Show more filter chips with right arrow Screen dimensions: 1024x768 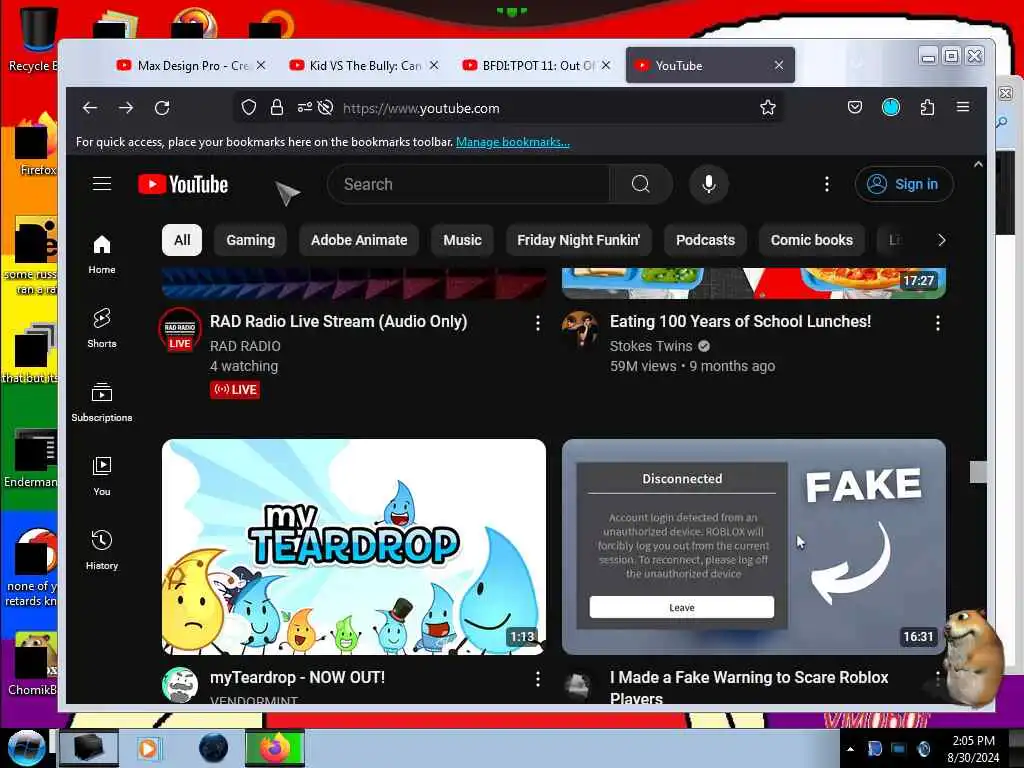(941, 240)
